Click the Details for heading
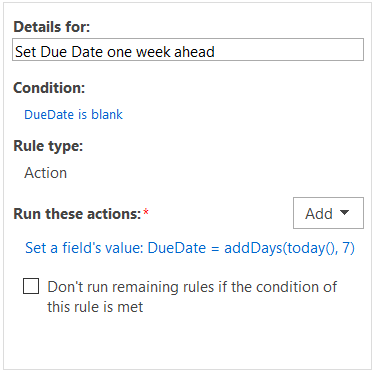Viewport: 374px width, 373px height. coord(52,27)
